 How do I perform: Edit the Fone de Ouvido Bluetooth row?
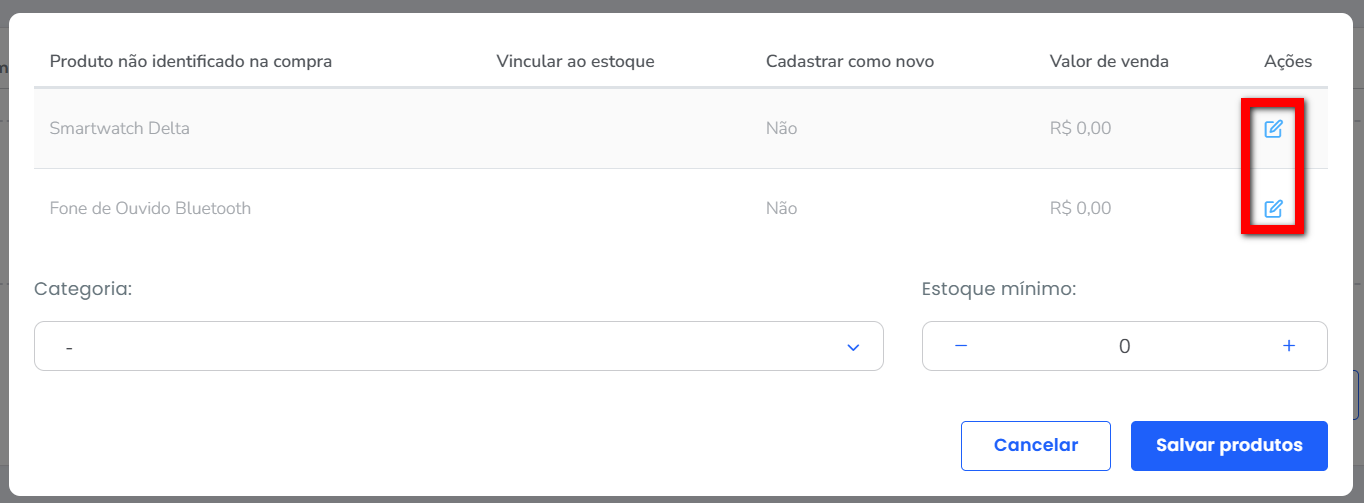(1273, 209)
